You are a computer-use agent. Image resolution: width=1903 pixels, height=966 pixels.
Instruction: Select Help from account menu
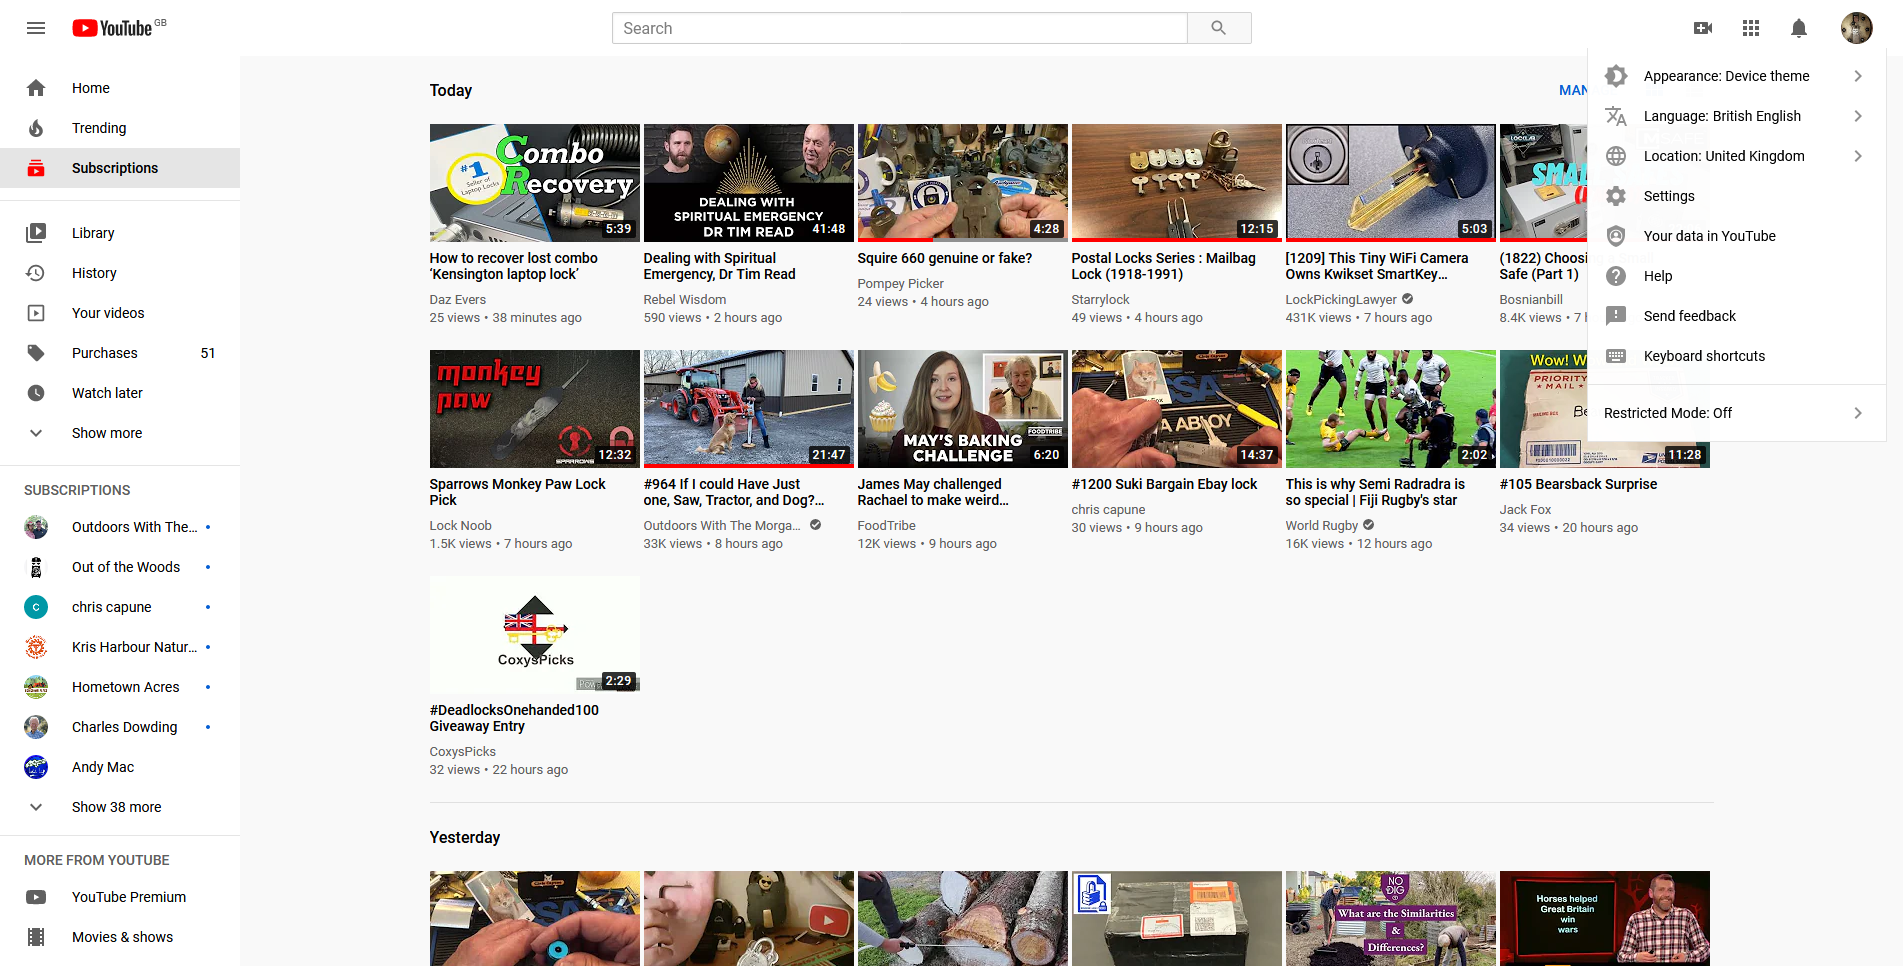[1736, 276]
